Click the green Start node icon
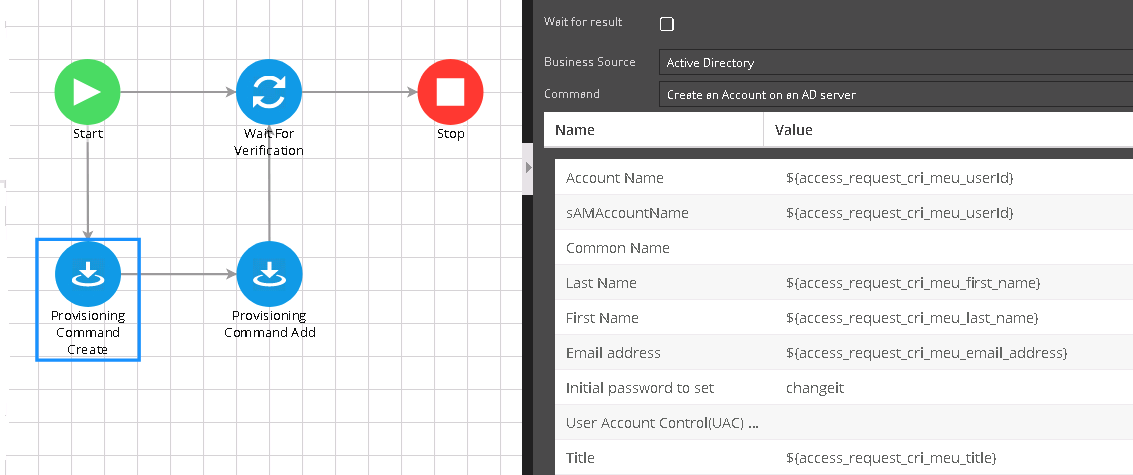This screenshot has width=1133, height=475. coord(87,92)
